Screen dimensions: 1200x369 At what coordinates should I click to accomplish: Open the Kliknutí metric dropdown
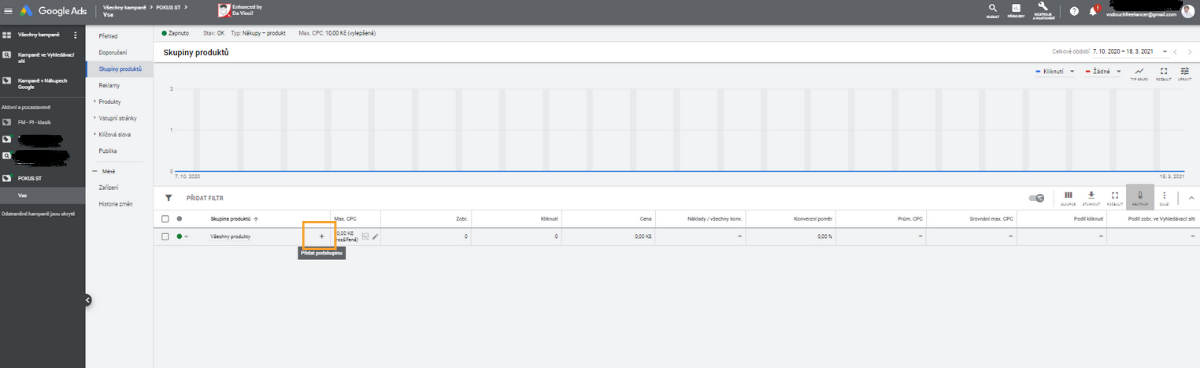tap(1055, 72)
